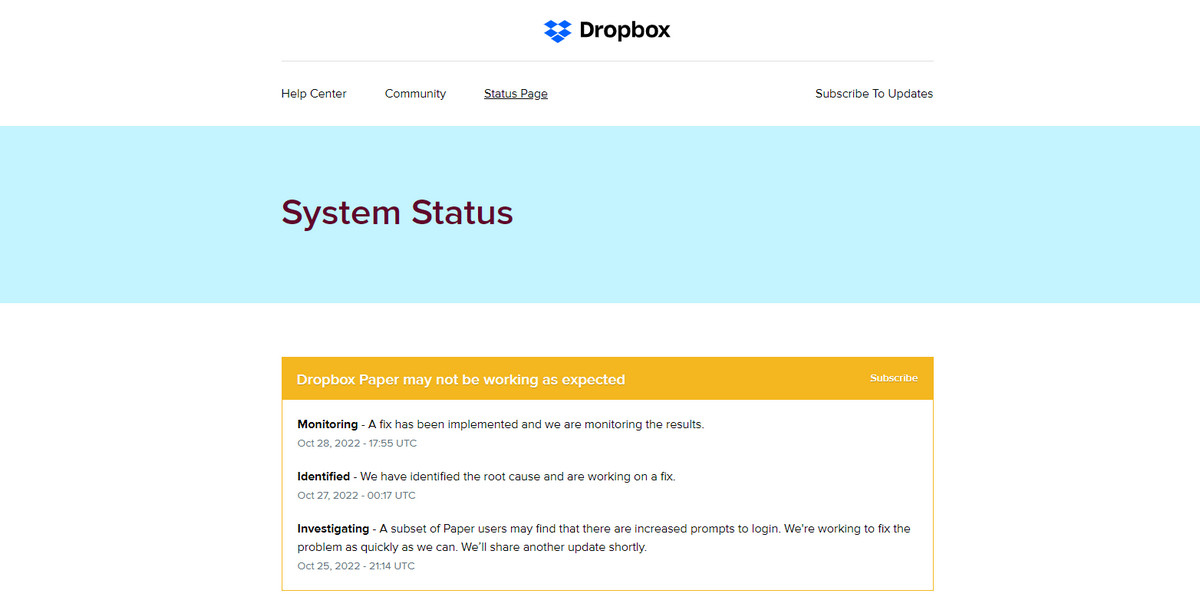Screen dimensions: 1200x611
Task: Click the Oct 27, 2022 timestamp
Action: point(357,495)
